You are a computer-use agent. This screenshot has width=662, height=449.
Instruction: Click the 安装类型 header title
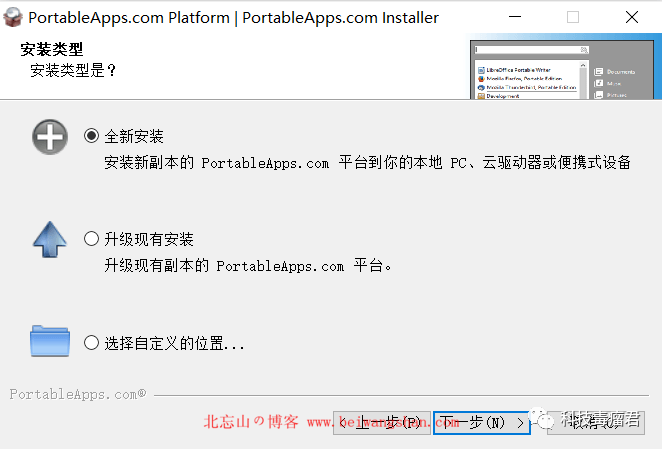click(x=52, y=49)
